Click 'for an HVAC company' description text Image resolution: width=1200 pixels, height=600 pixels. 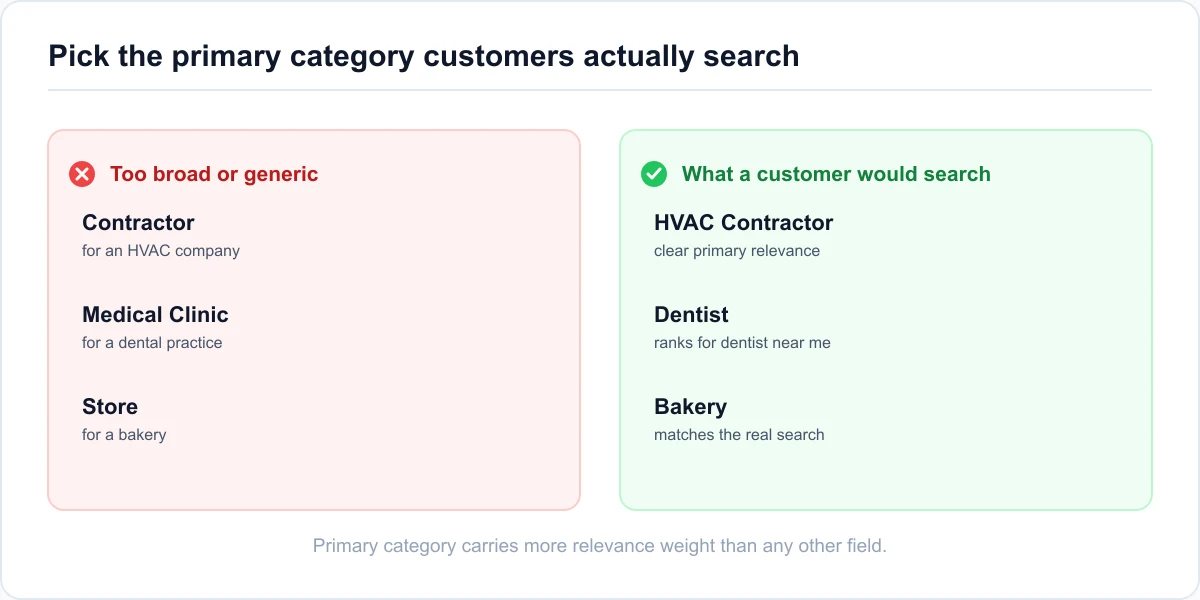[x=161, y=251]
